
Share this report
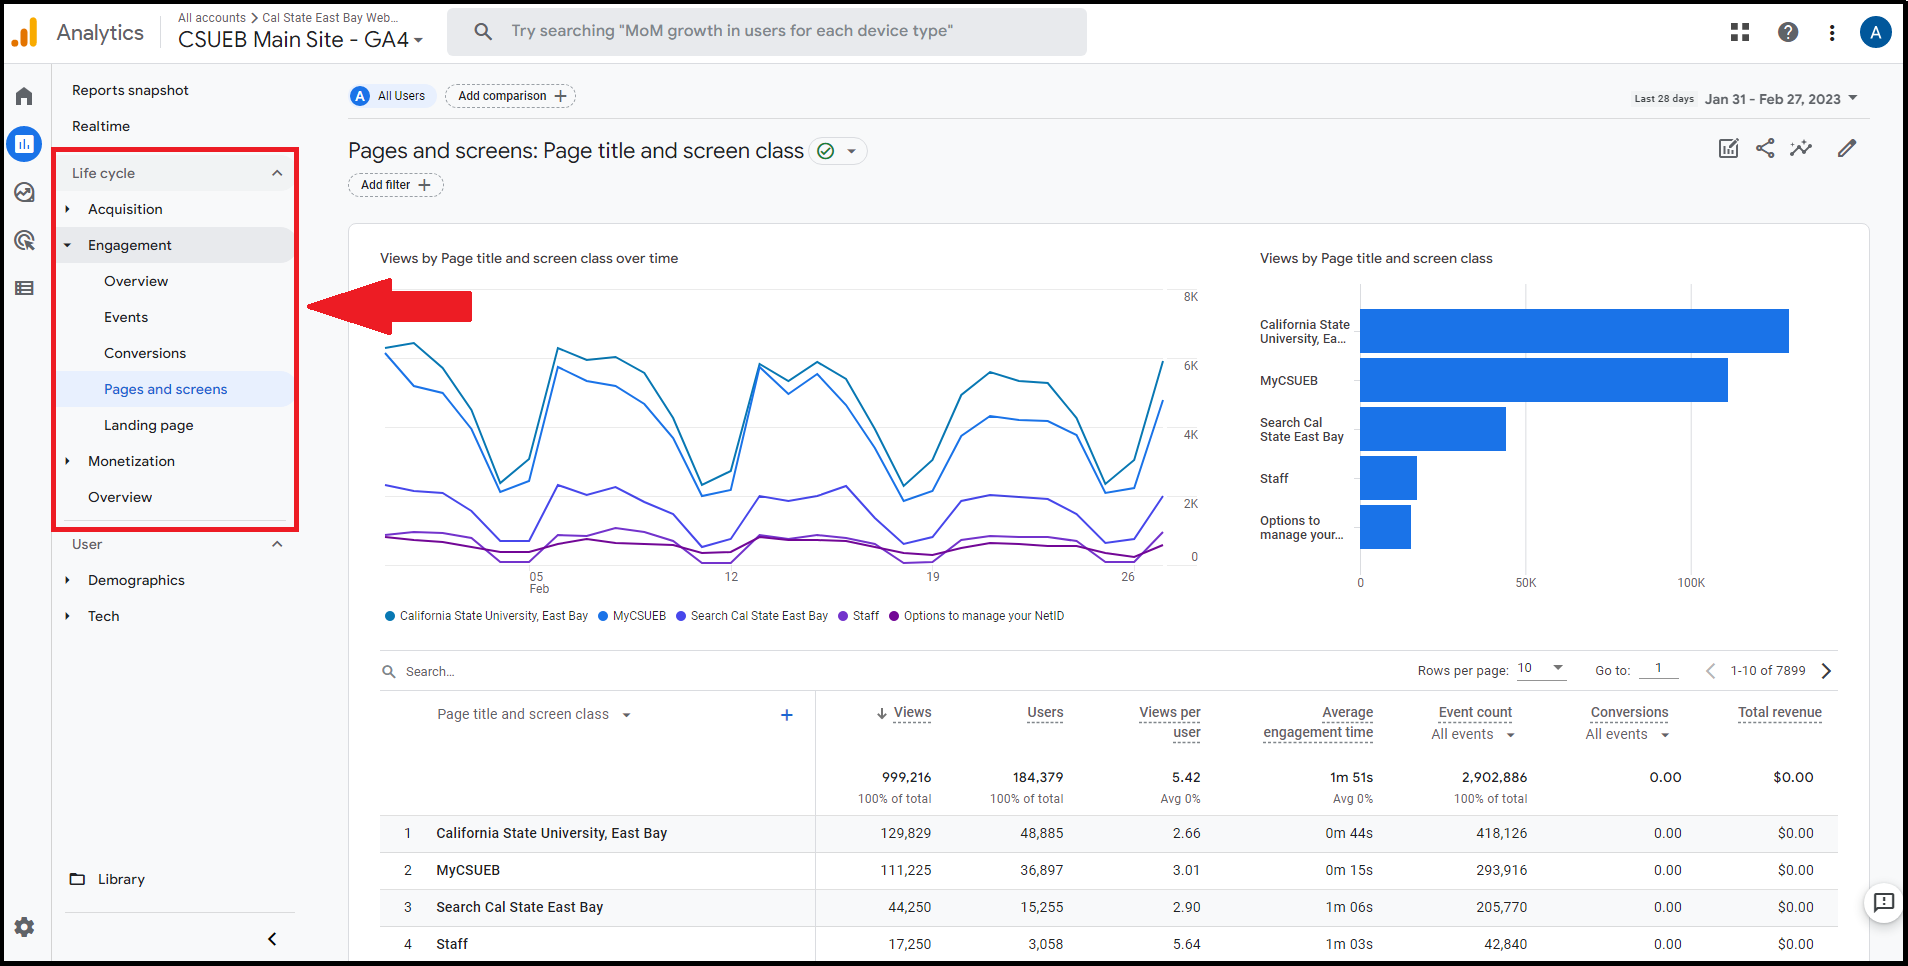coord(1765,148)
